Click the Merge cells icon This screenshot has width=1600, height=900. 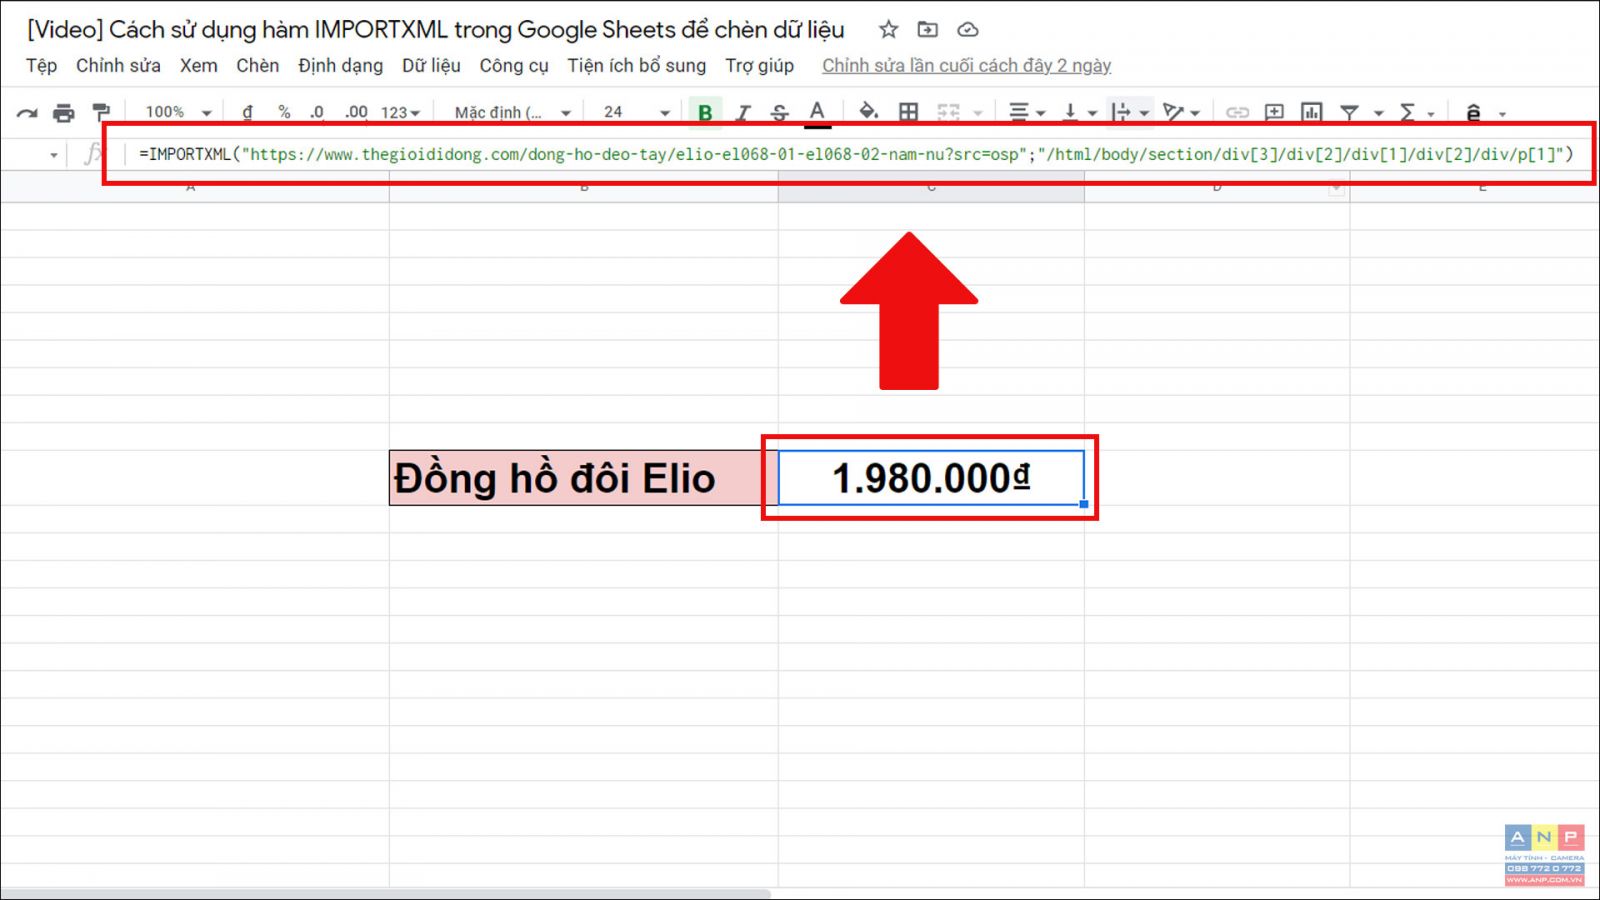pyautogui.click(x=948, y=112)
